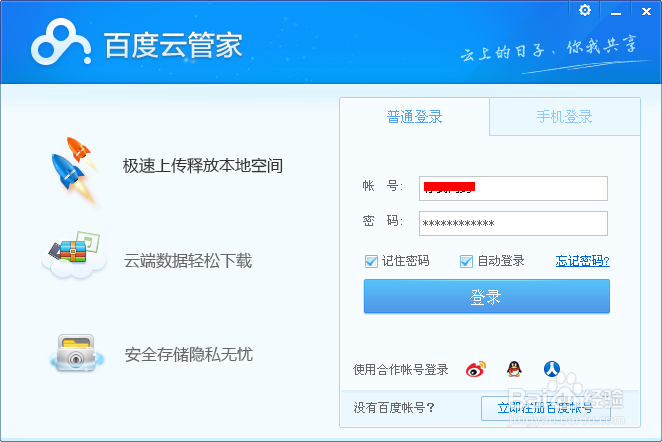This screenshot has height=442, width=662.
Task: Switch to the 普通登录 tab
Action: (x=415, y=117)
